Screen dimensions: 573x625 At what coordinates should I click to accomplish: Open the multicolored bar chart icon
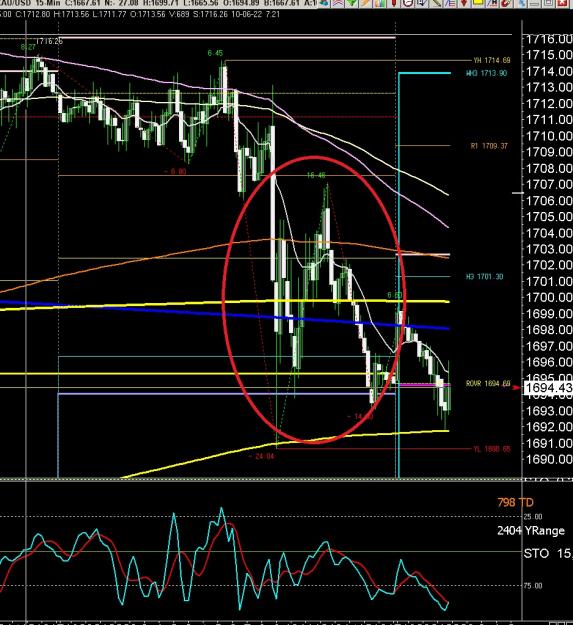pyautogui.click(x=380, y=3)
